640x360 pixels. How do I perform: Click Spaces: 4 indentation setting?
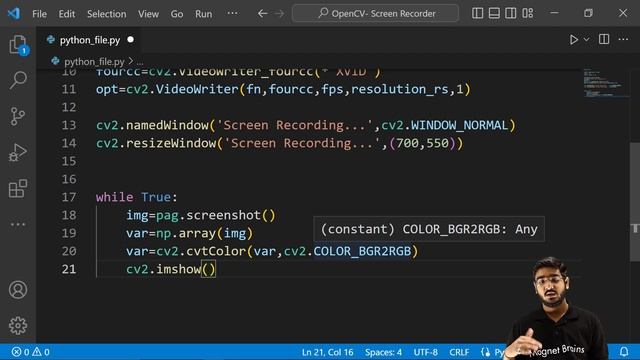click(383, 352)
